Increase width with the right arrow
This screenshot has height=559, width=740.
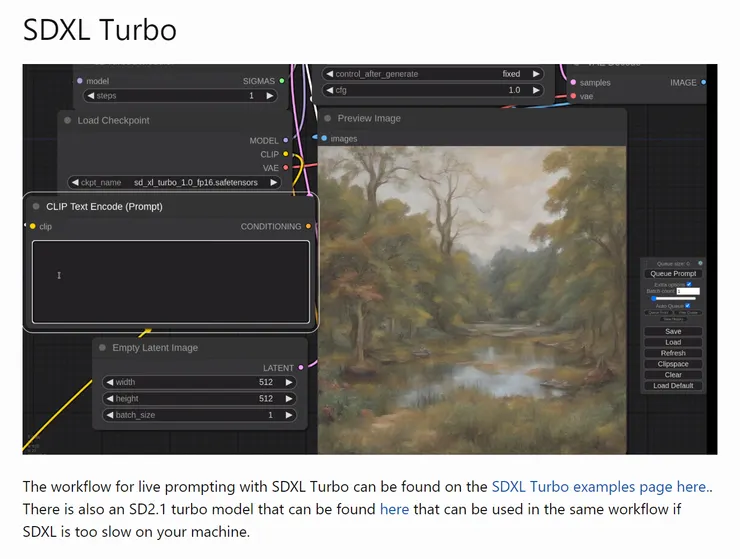289,382
